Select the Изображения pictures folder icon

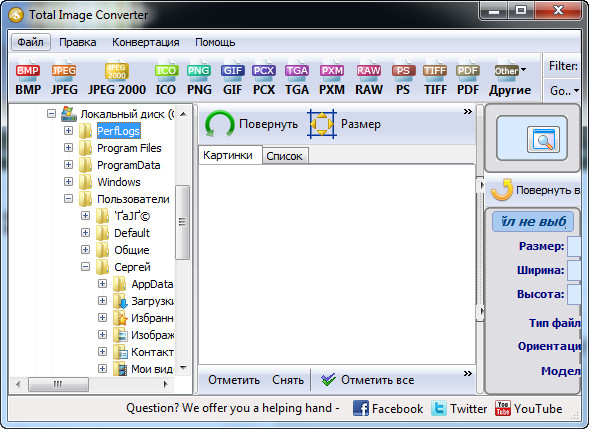(x=120, y=335)
